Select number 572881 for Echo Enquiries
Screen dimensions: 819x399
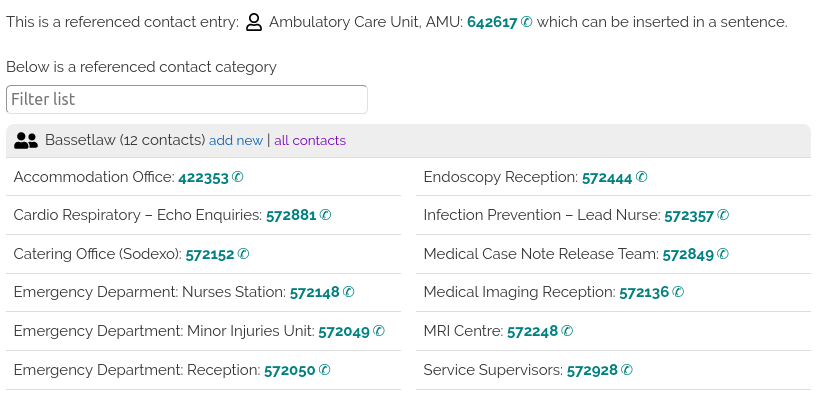(x=291, y=215)
